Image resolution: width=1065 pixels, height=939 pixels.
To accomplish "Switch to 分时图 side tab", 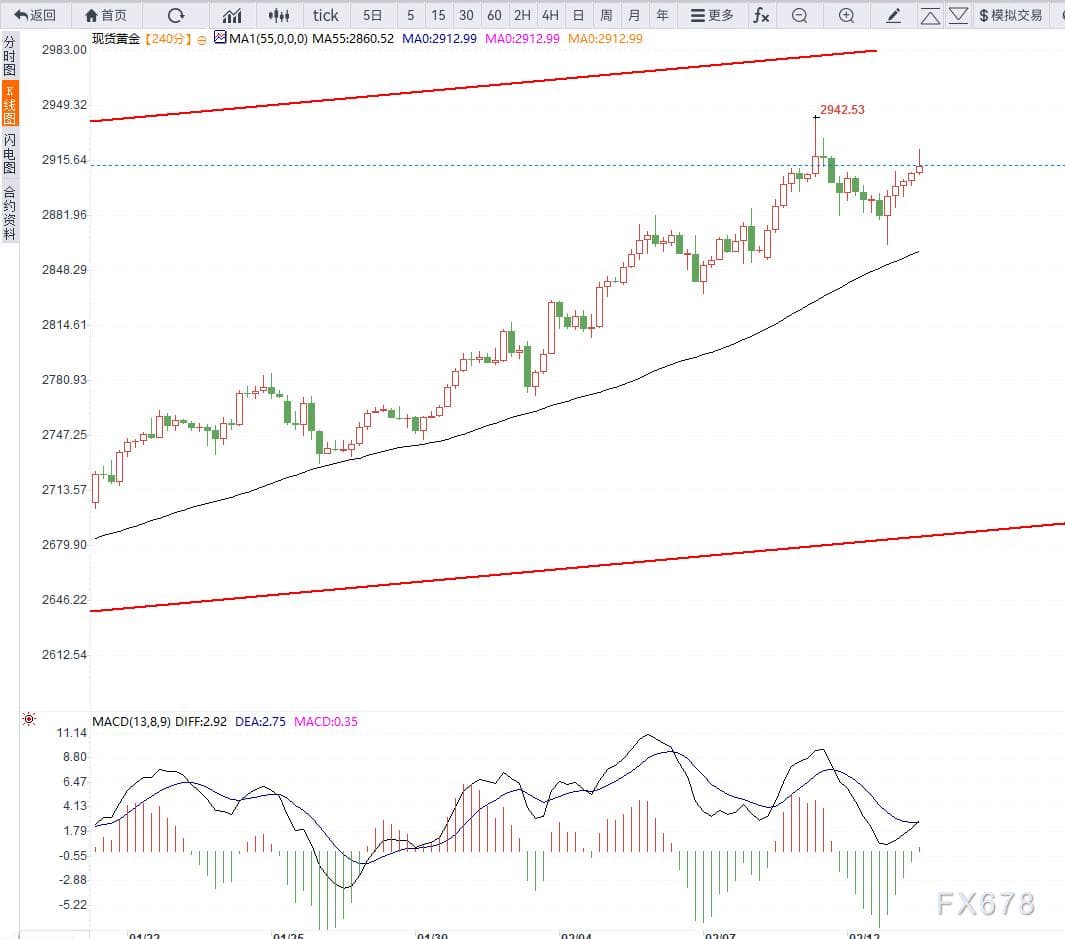I will (10, 56).
